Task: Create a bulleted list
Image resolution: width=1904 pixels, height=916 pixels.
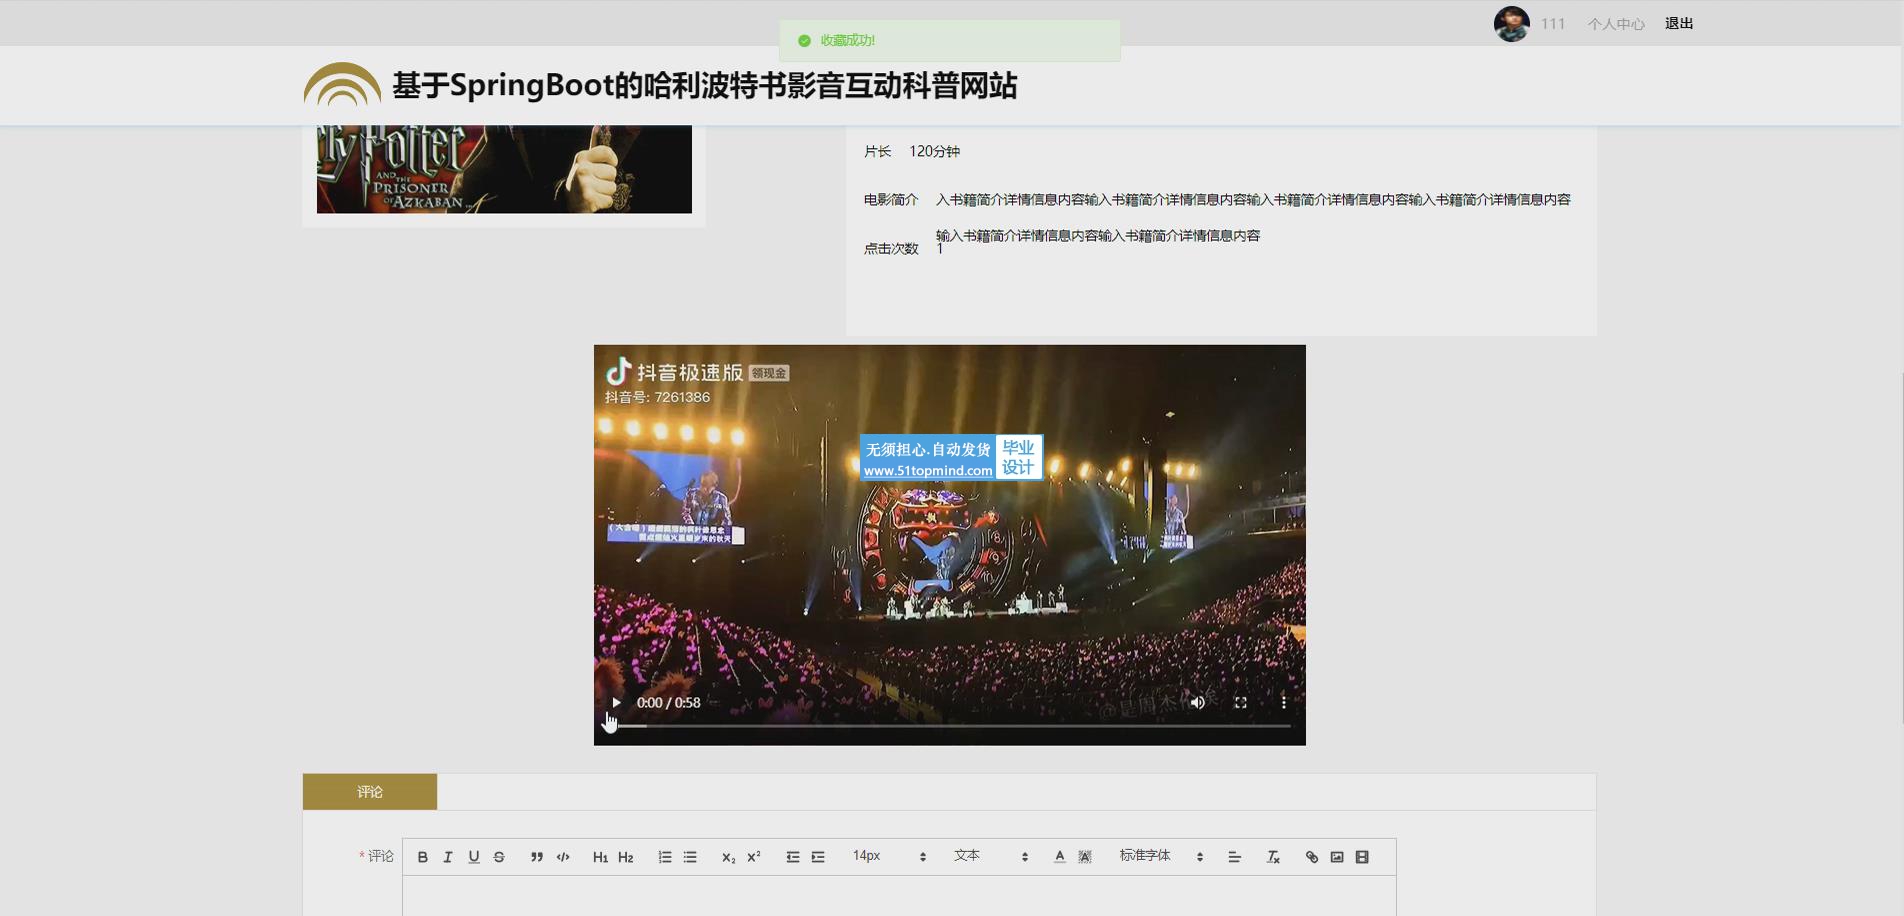Action: 690,857
